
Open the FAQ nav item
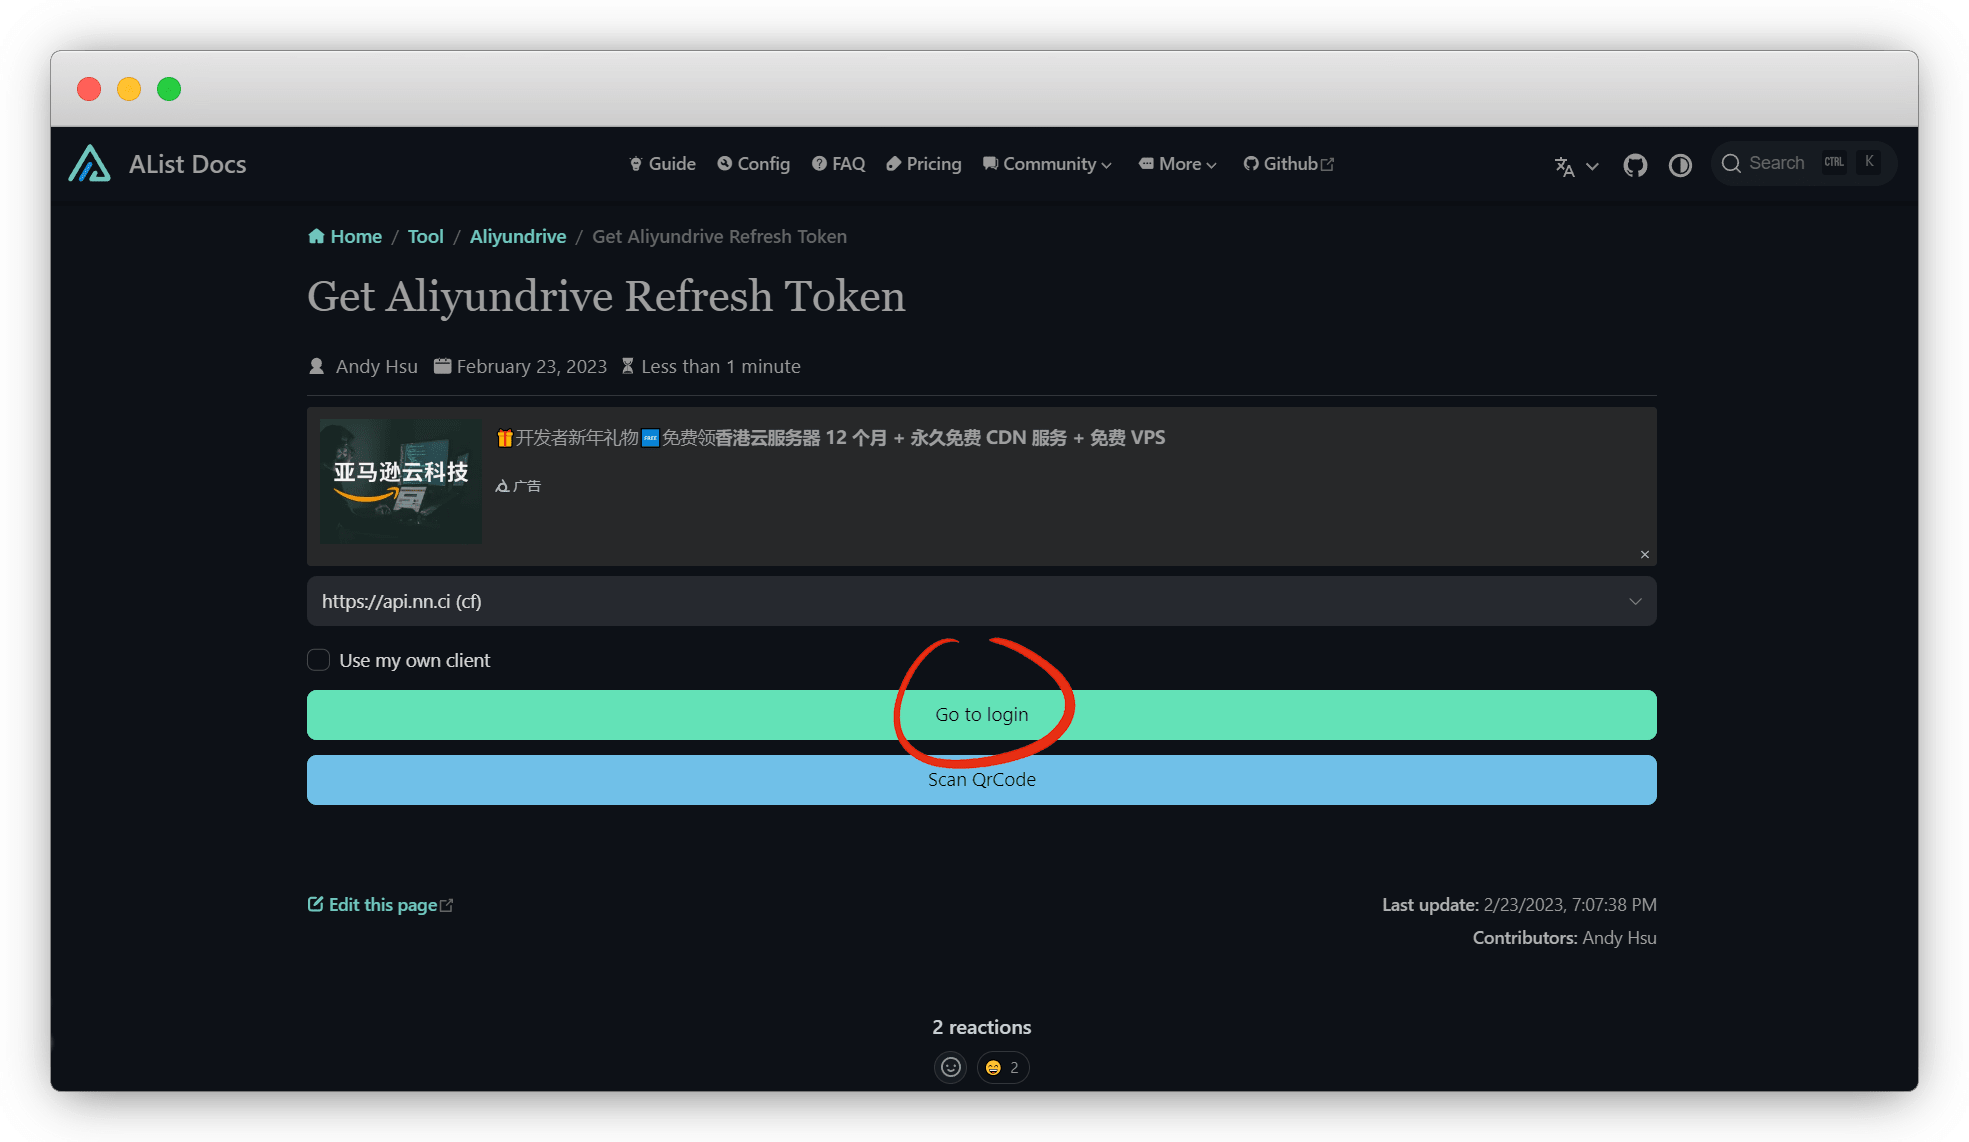point(838,164)
